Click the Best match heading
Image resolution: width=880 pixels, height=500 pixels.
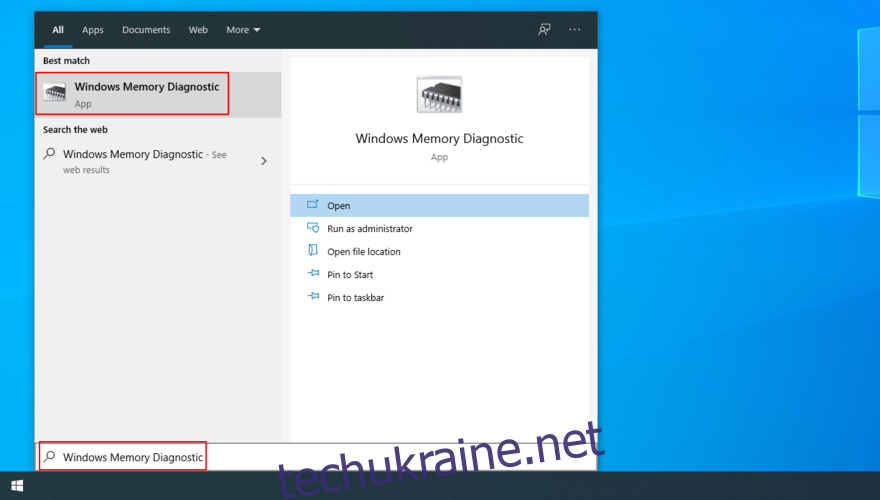[66, 61]
